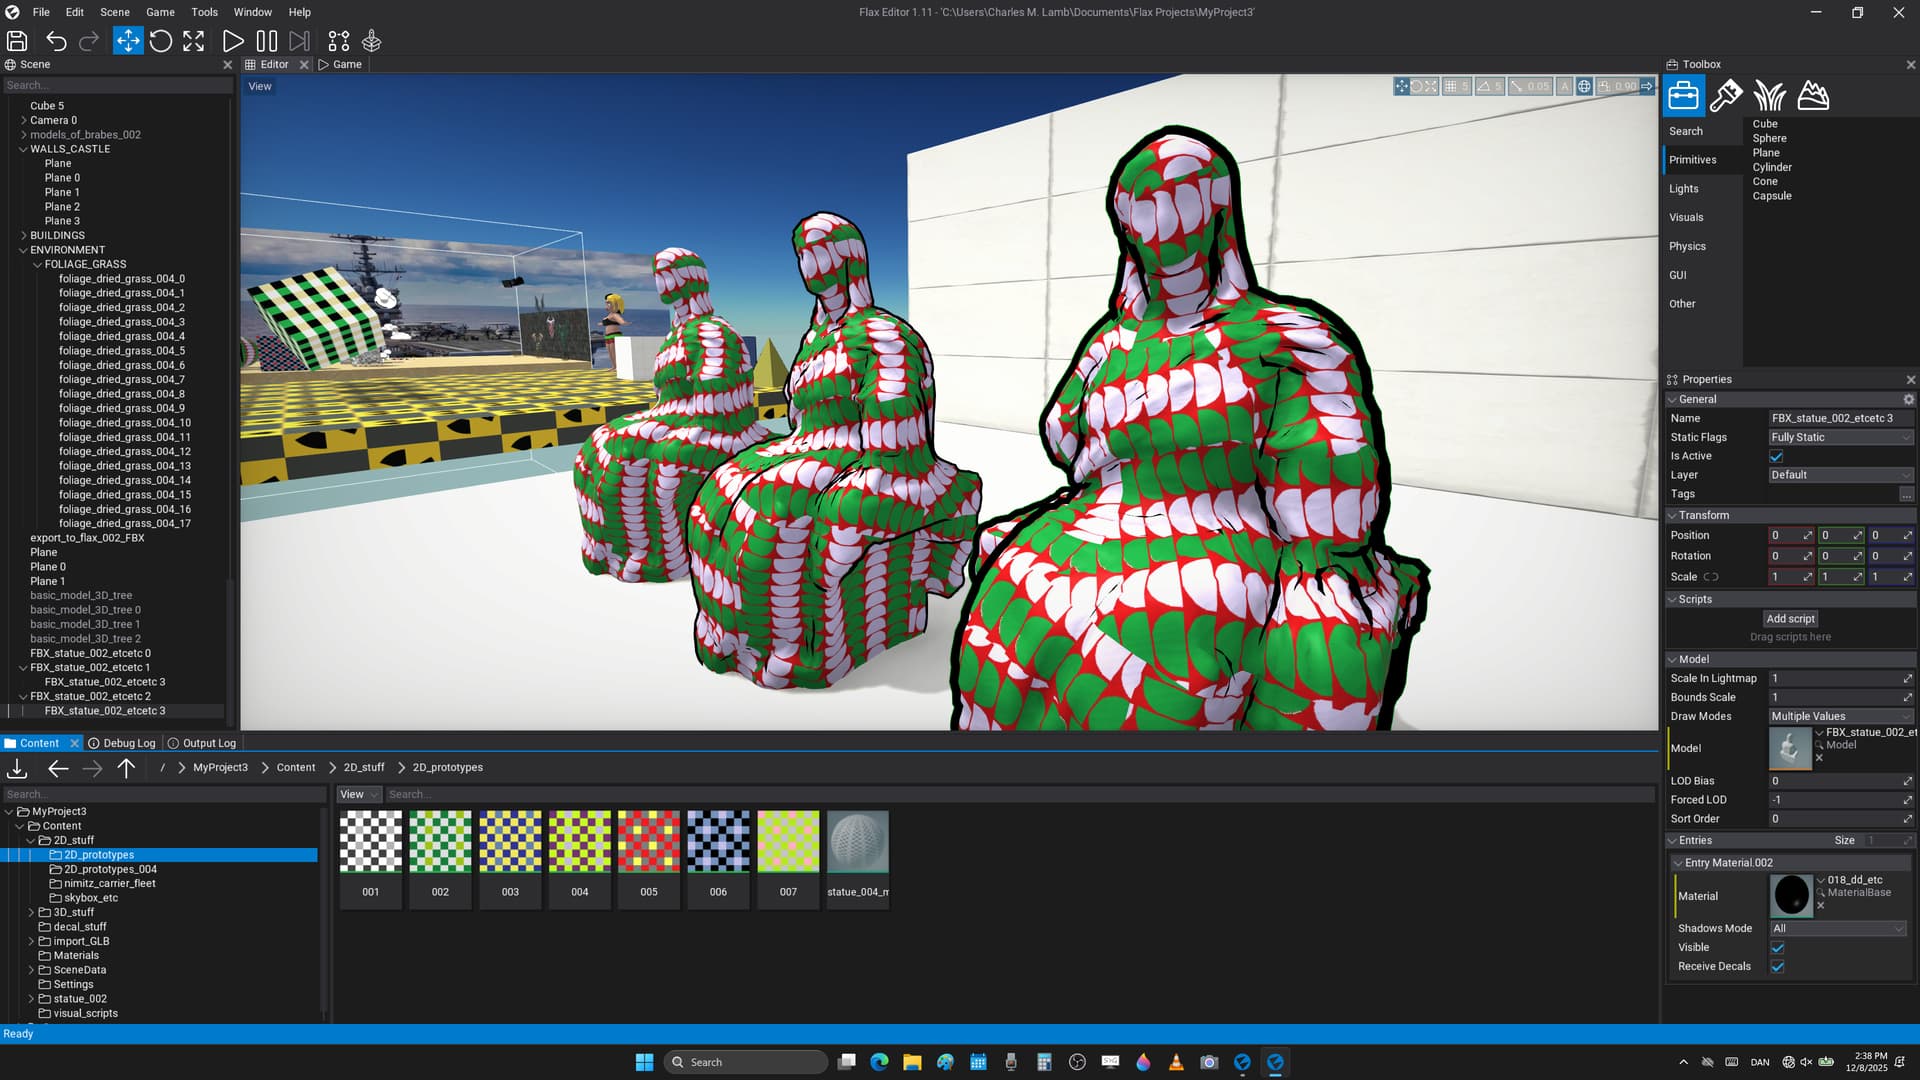Image resolution: width=1920 pixels, height=1080 pixels.
Task: Click the Add script button
Action: (x=1790, y=619)
